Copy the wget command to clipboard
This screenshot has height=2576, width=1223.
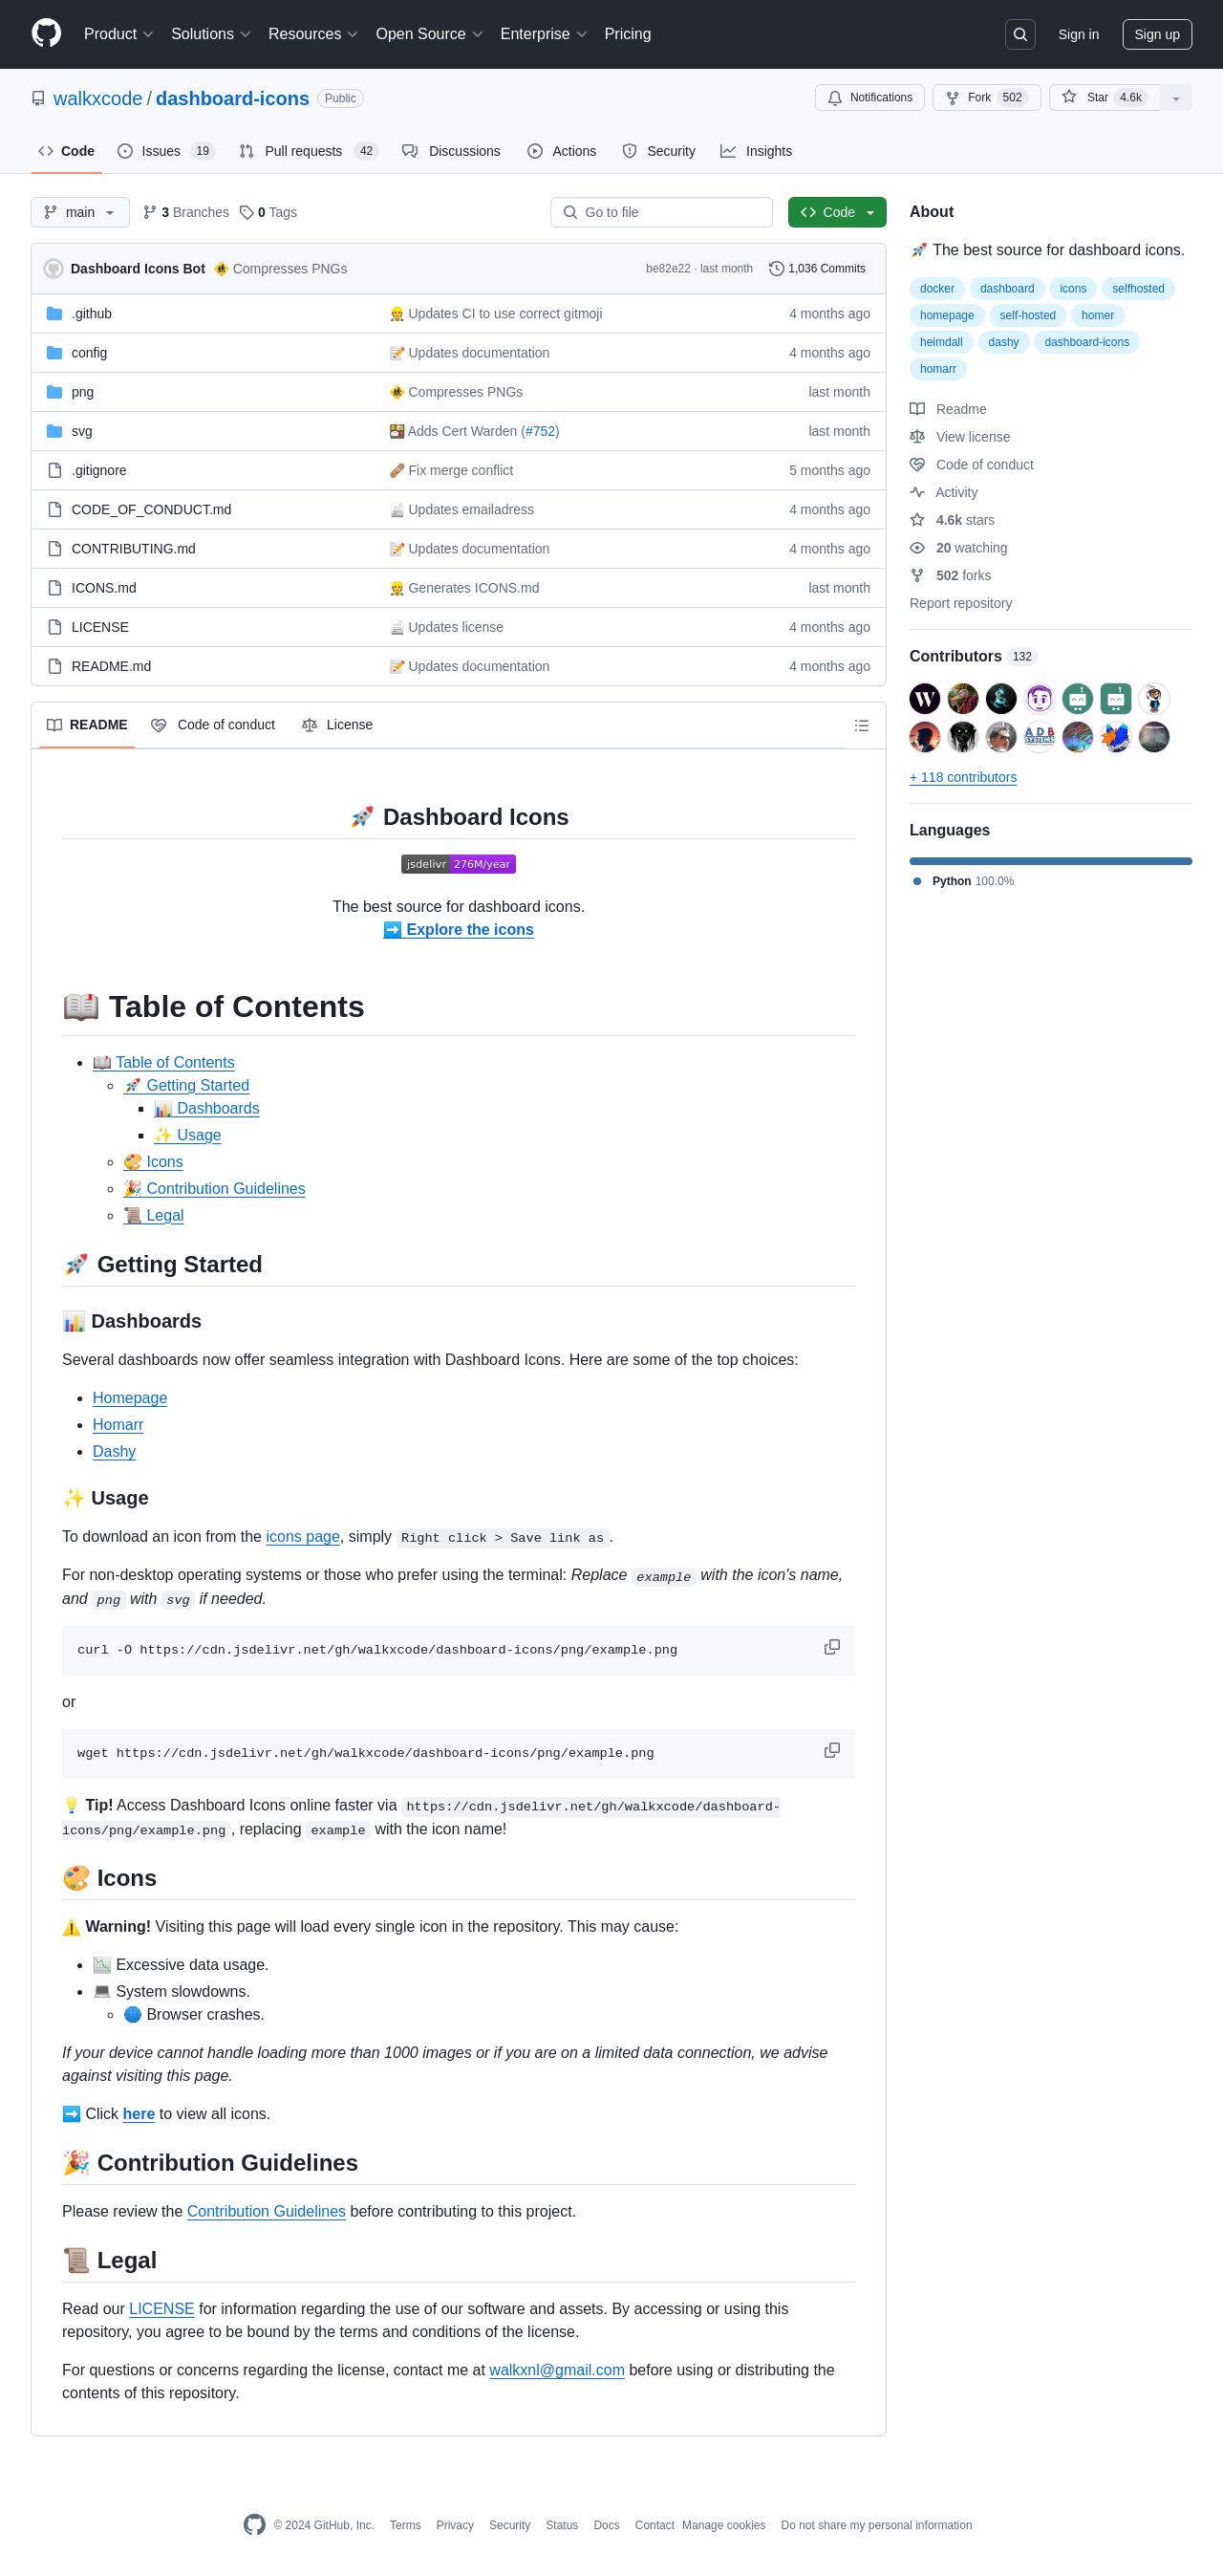click(x=831, y=1750)
